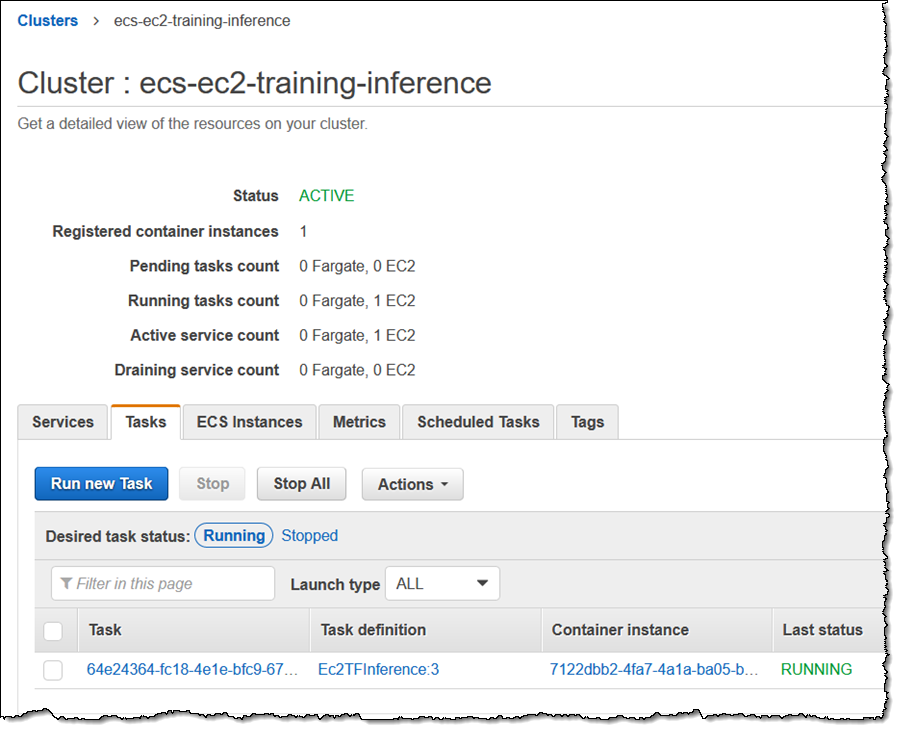
Task: Click the Run new Task button
Action: click(101, 484)
